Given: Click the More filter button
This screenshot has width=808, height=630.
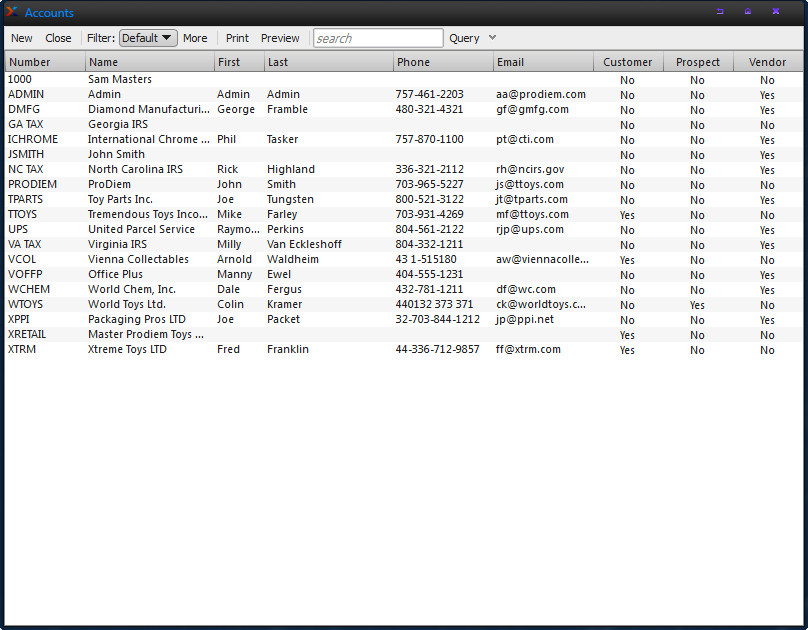Looking at the screenshot, I should pos(195,38).
